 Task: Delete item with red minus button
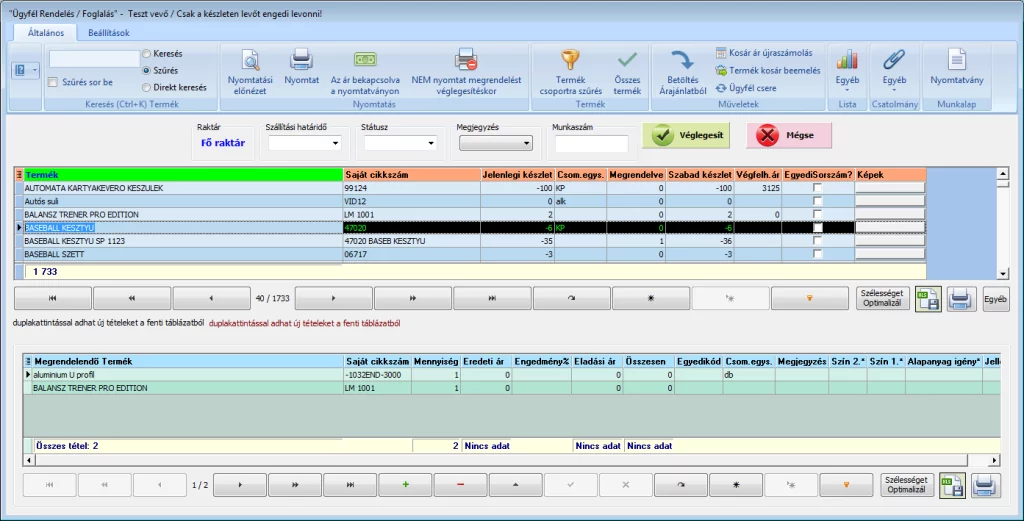point(460,485)
